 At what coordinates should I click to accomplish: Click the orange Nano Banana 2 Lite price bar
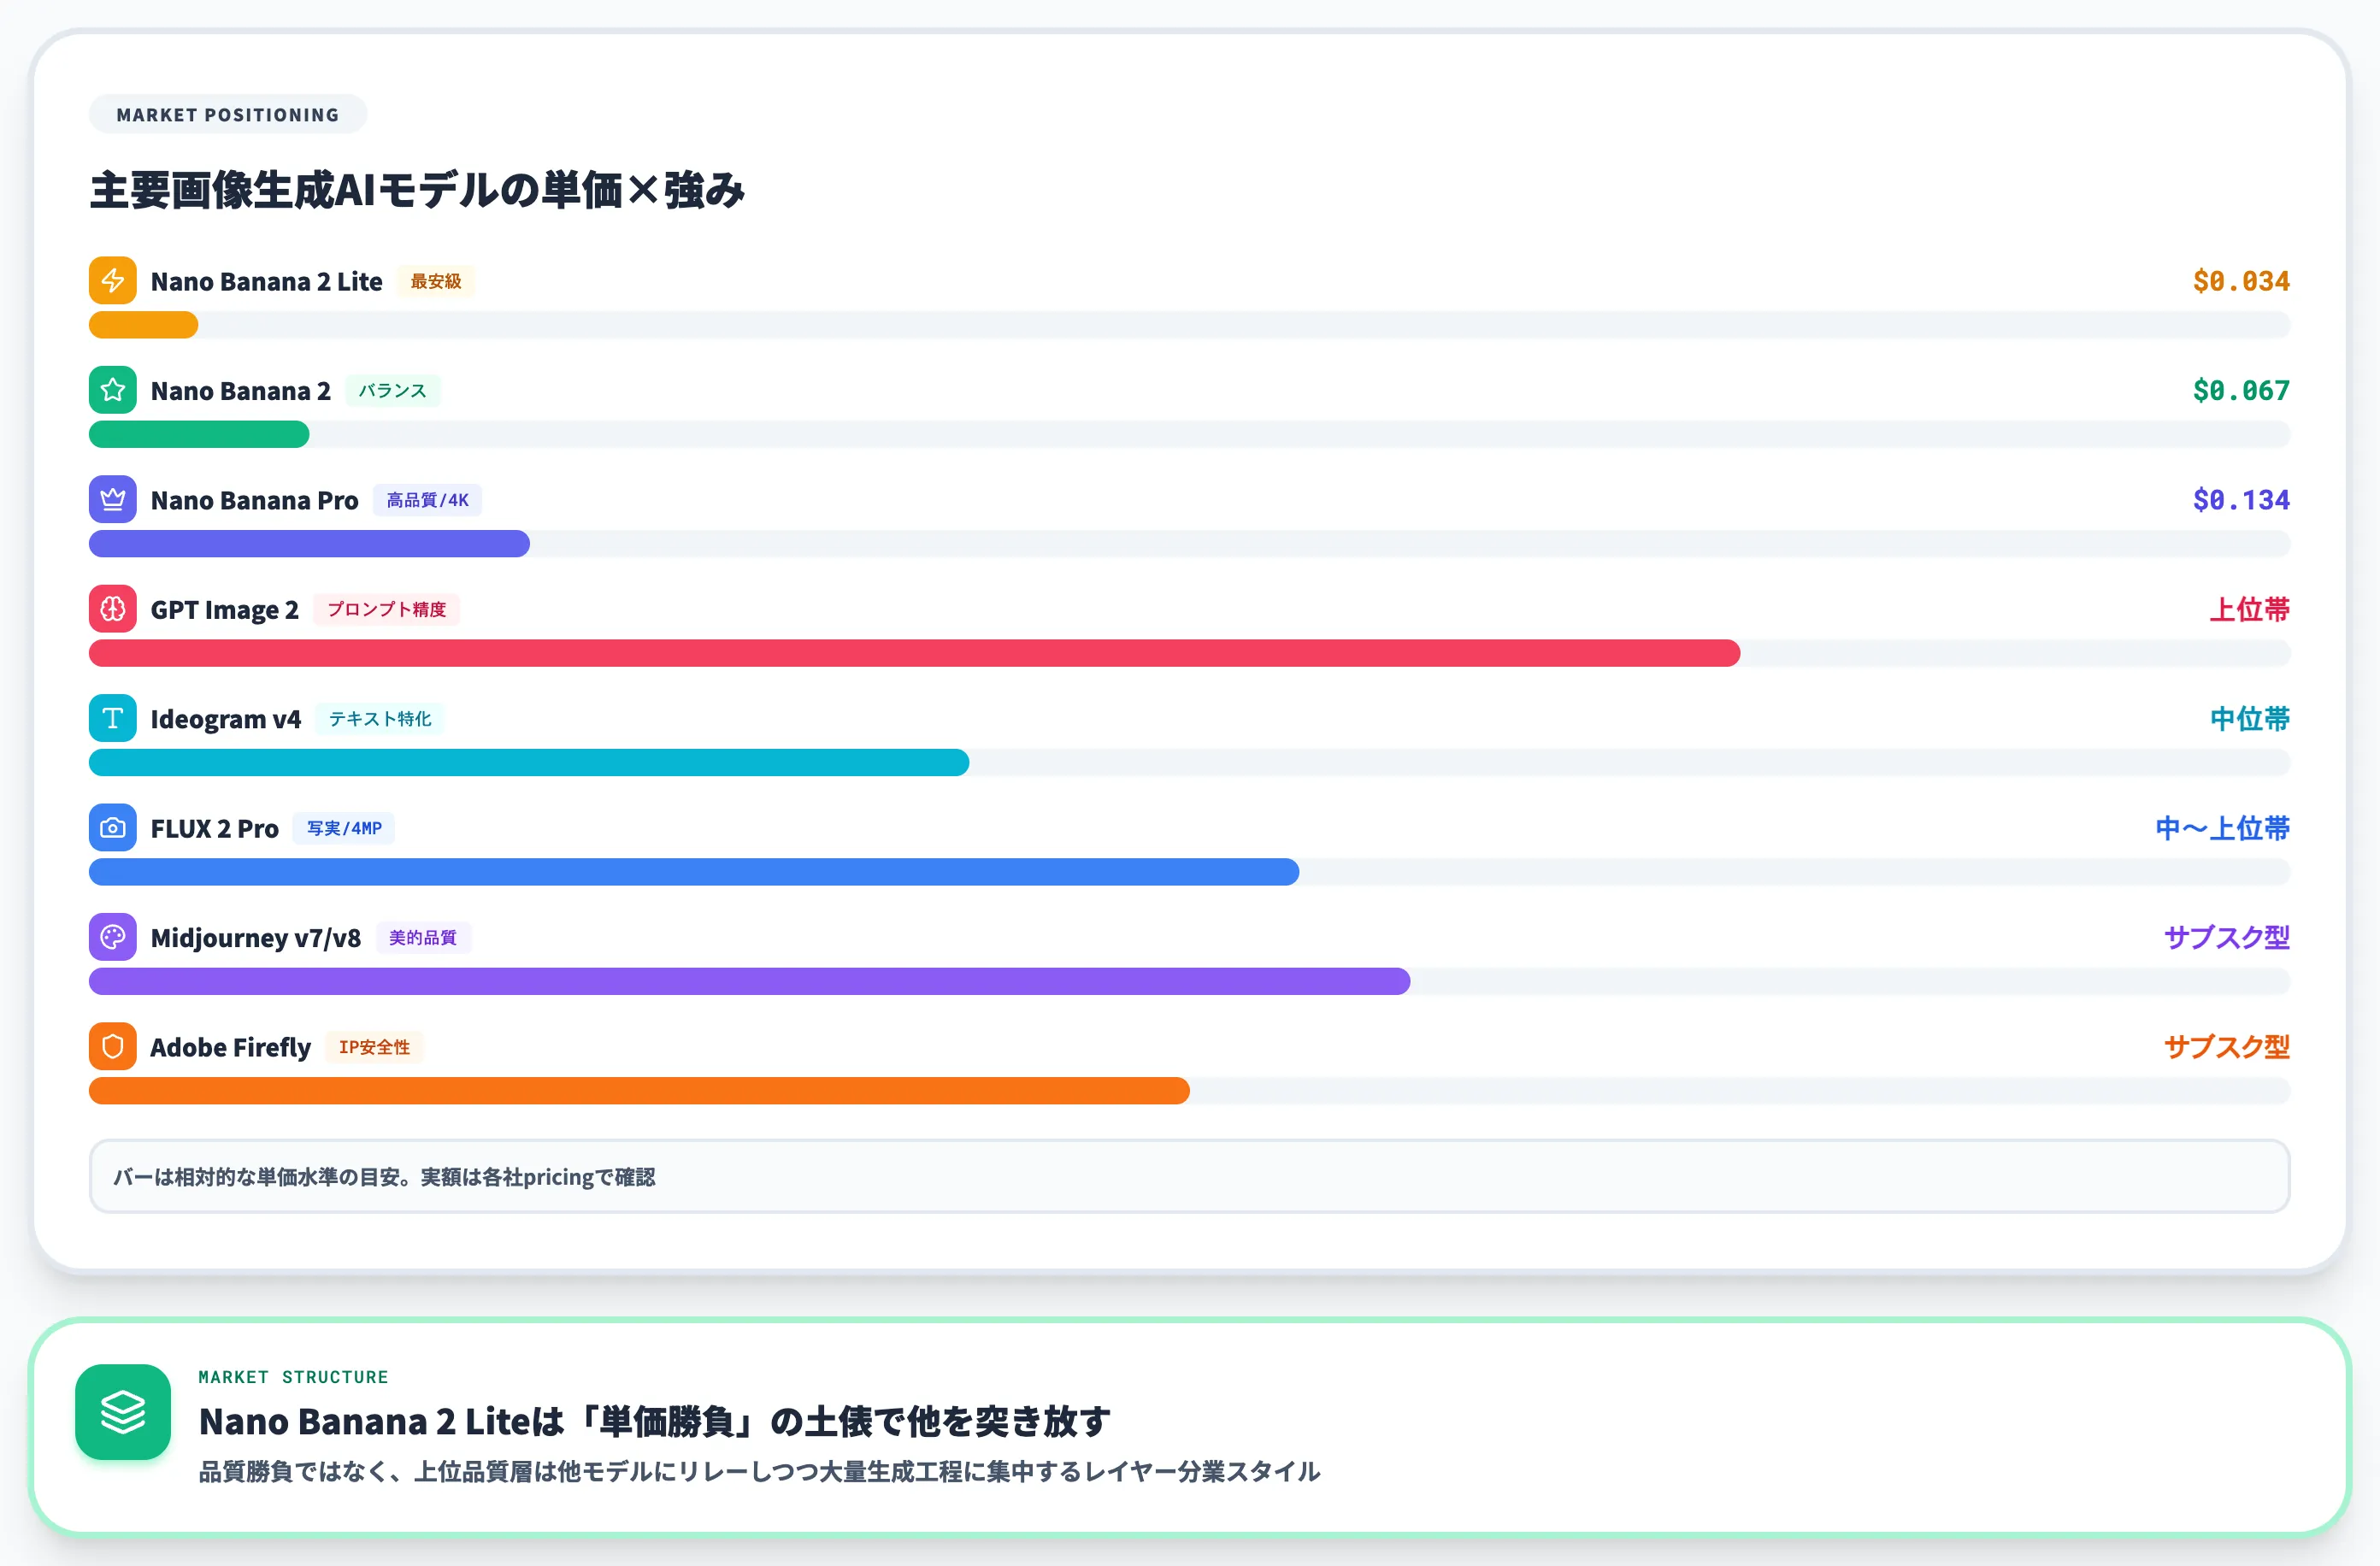[x=144, y=325]
